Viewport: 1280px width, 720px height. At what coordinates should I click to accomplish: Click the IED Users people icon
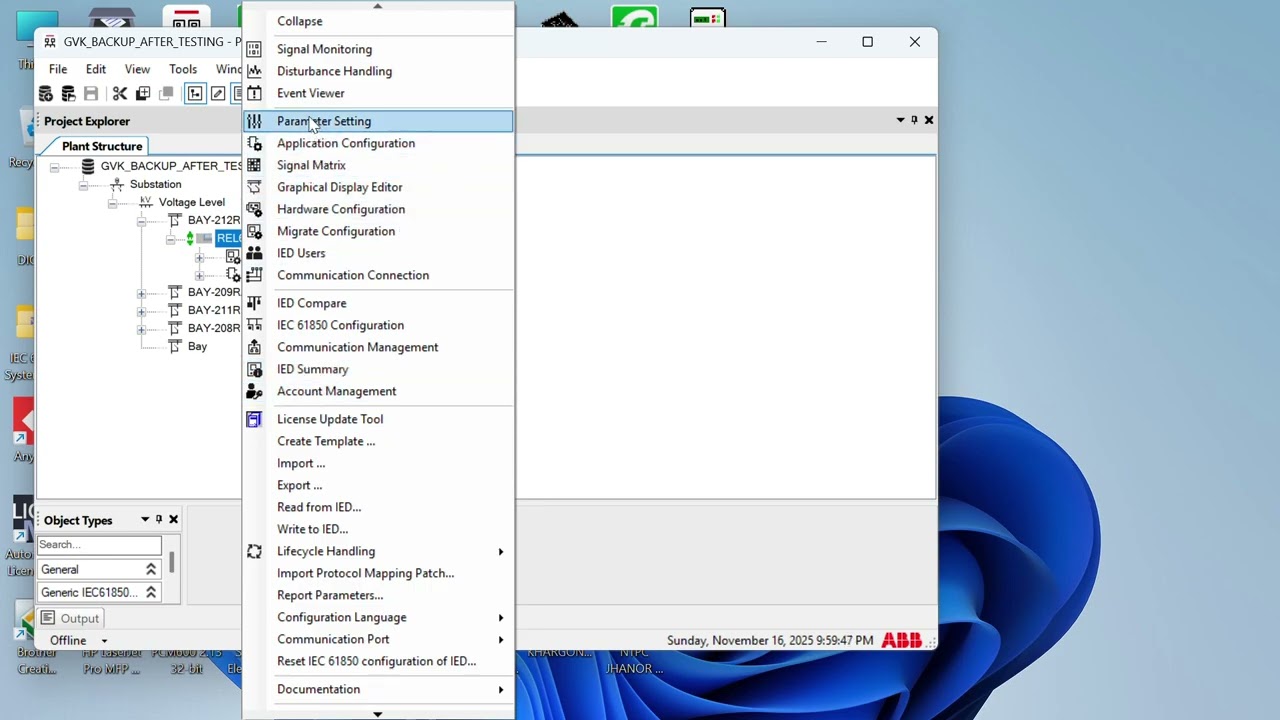[x=254, y=253]
